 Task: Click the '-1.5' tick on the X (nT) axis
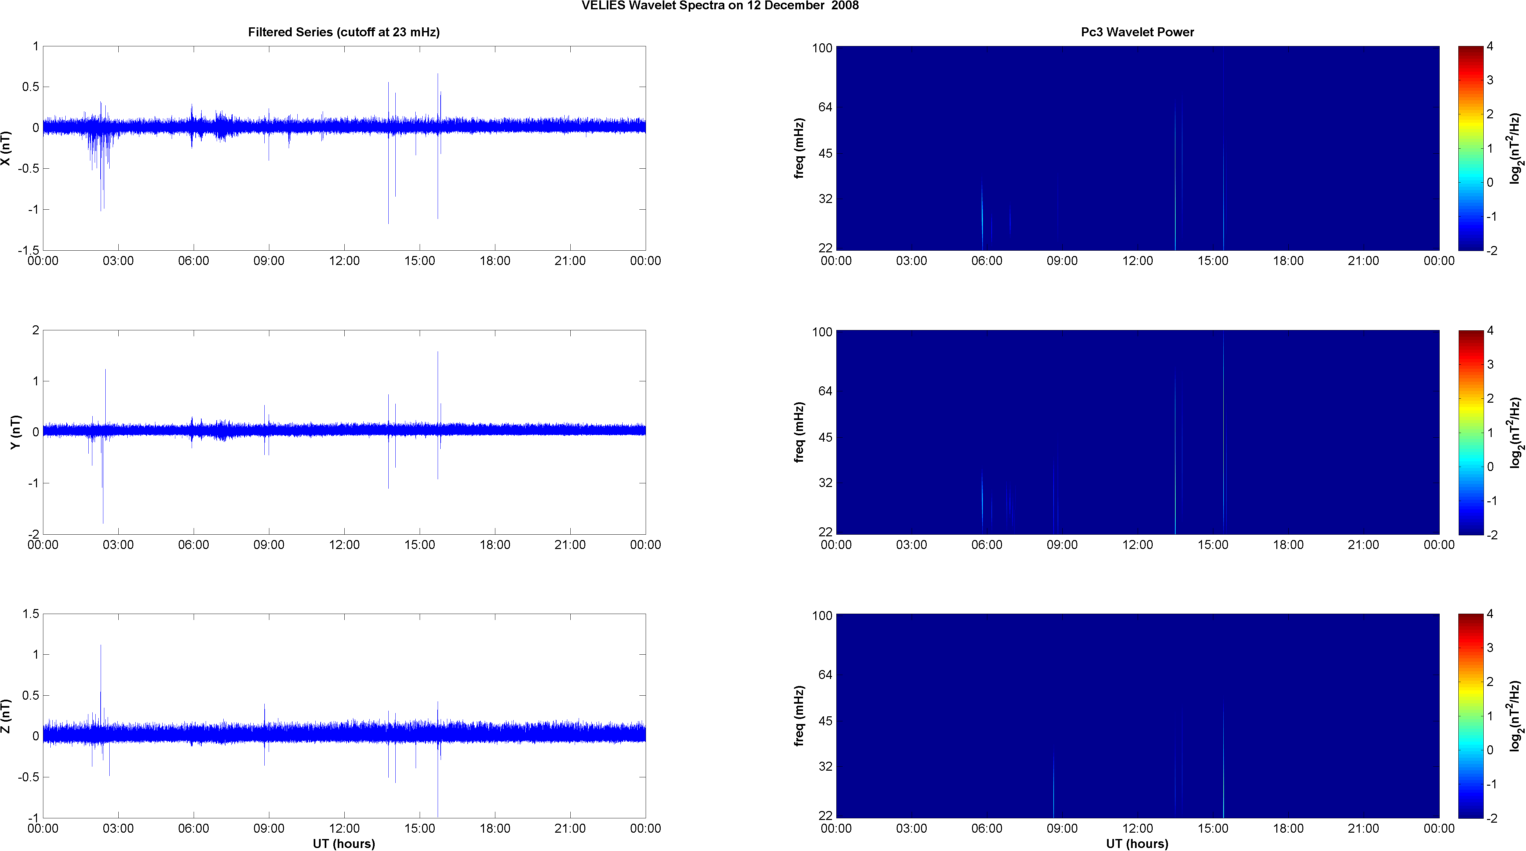[x=28, y=251]
